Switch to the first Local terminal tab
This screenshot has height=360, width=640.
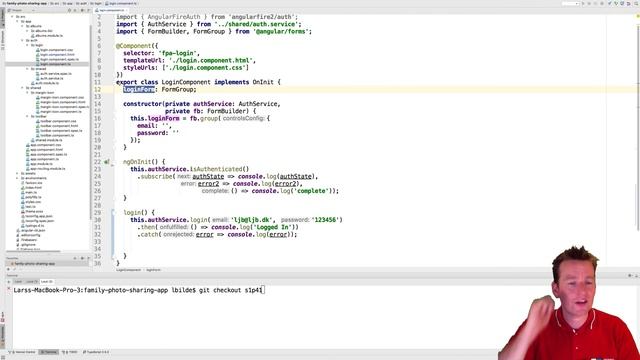tap(18, 282)
